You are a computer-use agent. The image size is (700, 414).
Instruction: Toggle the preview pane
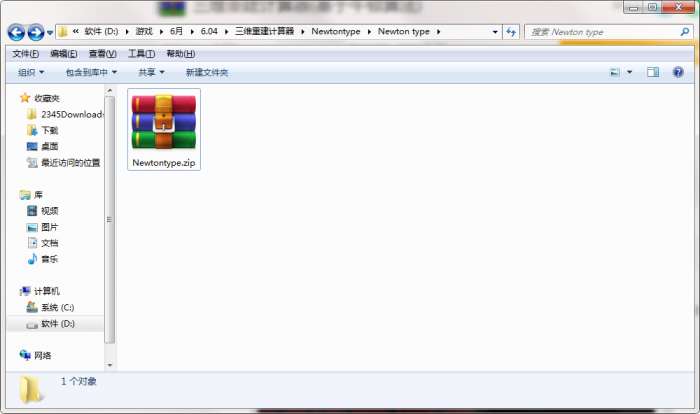[x=653, y=72]
